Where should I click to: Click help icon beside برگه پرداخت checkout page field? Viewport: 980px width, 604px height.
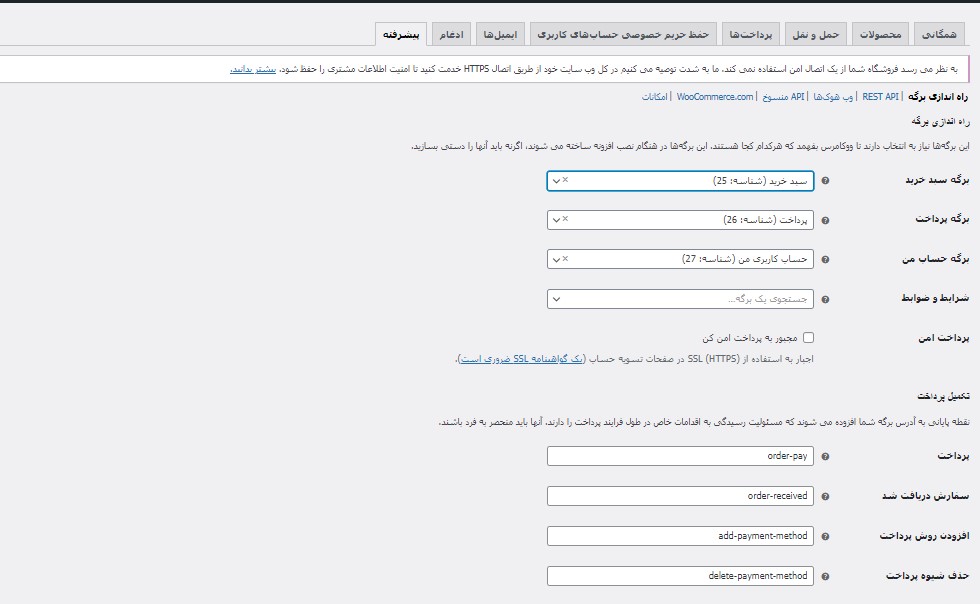click(x=825, y=220)
